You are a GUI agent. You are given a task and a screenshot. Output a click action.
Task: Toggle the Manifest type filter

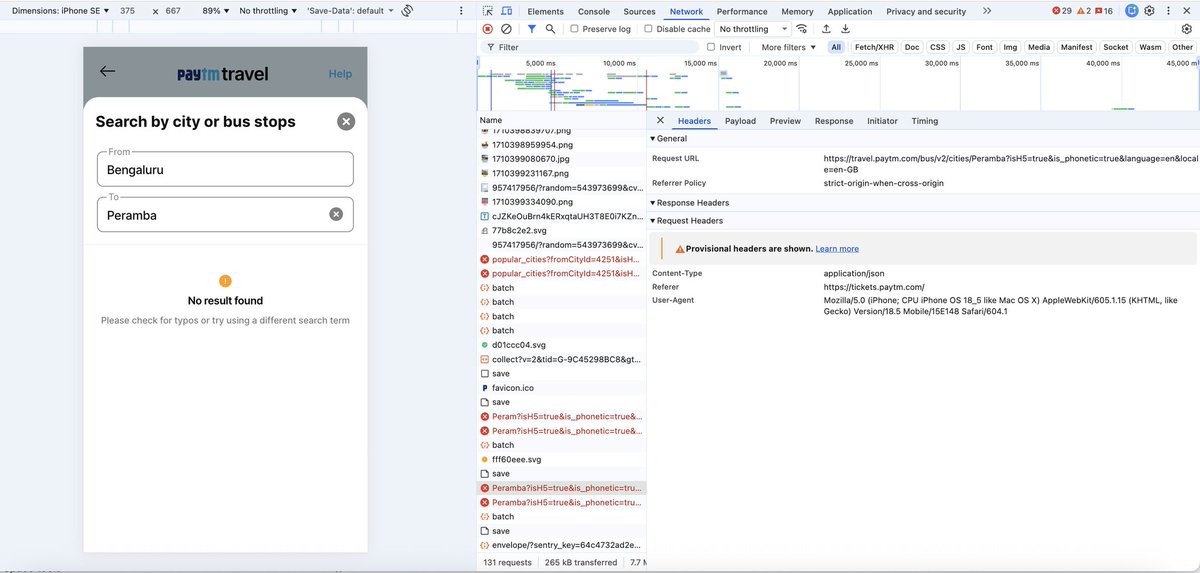(x=1077, y=47)
